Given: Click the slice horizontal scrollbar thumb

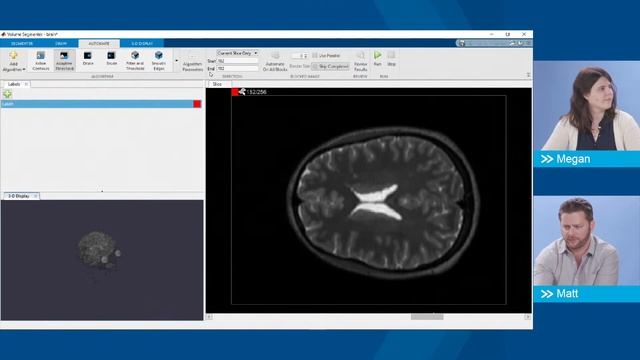Looking at the screenshot, I should [x=427, y=317].
